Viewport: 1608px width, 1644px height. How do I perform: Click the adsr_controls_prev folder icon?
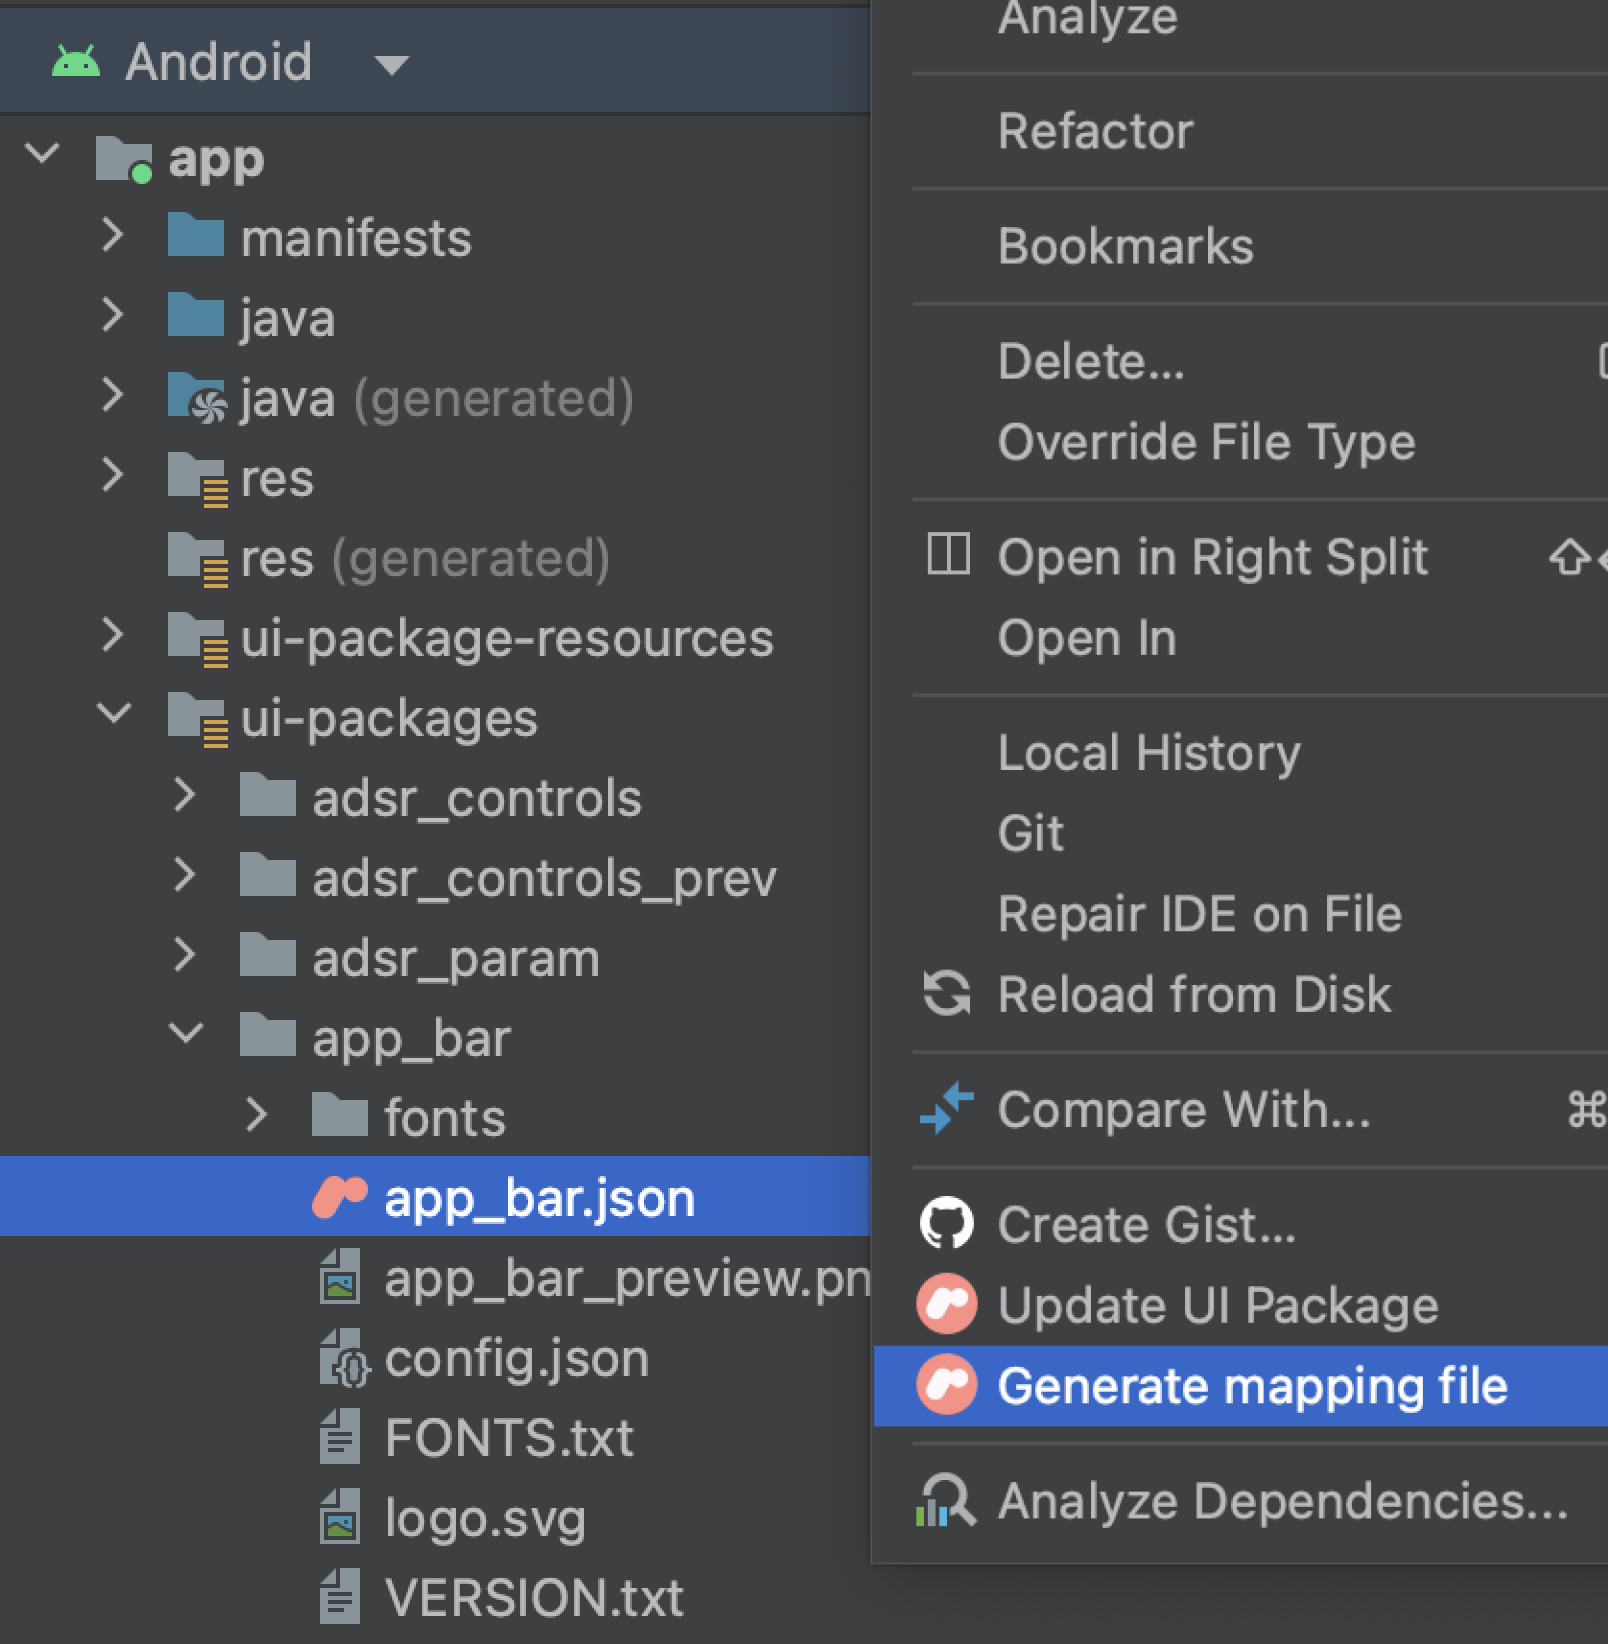tap(268, 875)
